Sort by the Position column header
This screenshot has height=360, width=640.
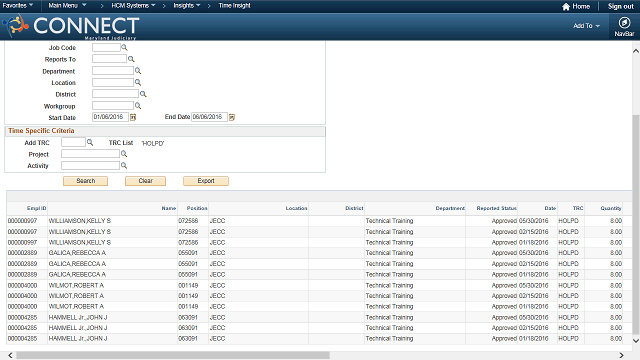[x=197, y=208]
